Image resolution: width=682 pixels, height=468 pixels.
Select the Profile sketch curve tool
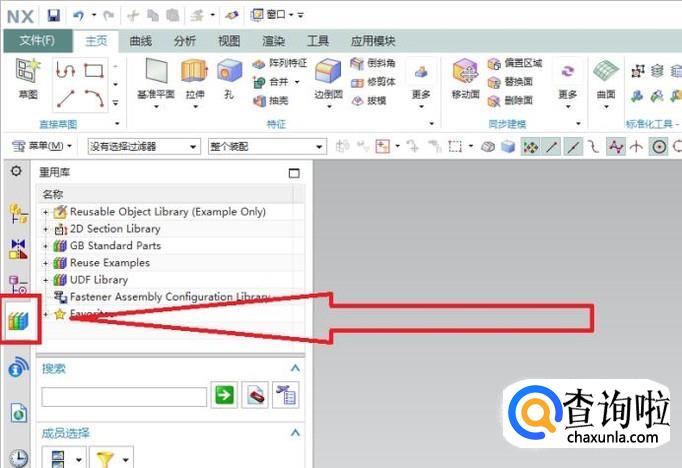66,70
